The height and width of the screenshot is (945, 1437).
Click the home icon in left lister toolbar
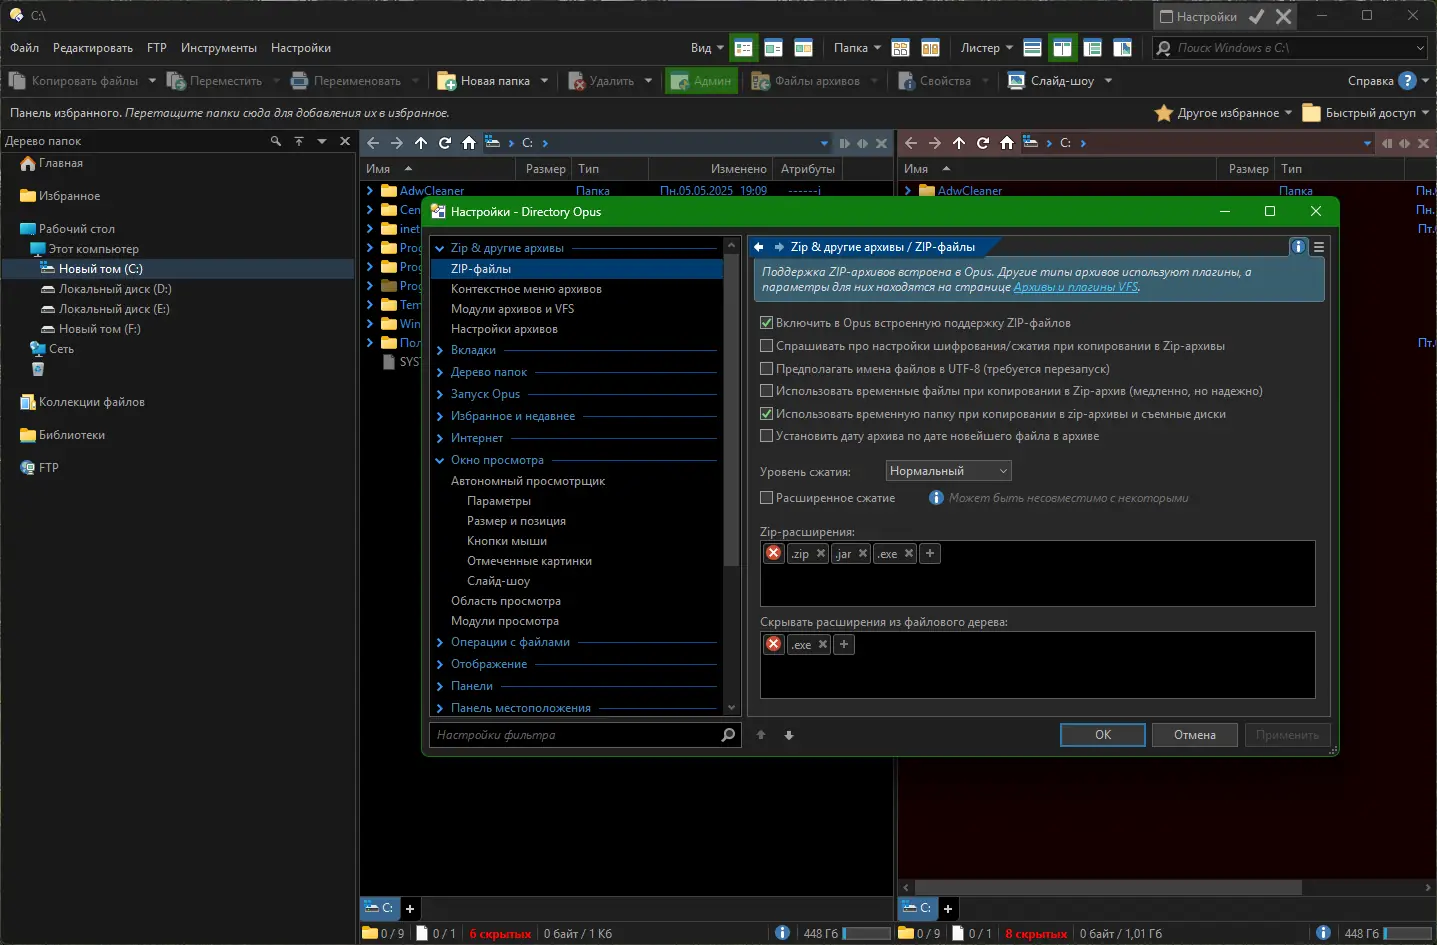[x=469, y=143]
